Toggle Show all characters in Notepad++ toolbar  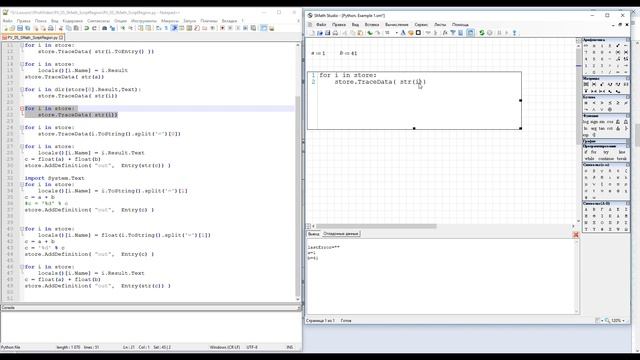166,28
